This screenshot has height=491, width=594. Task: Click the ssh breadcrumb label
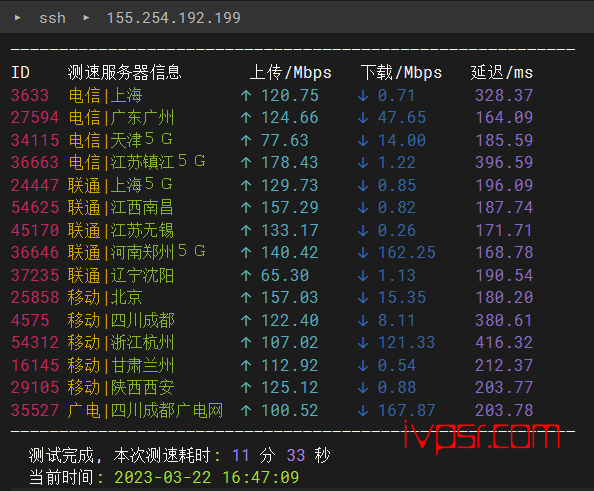pyautogui.click(x=52, y=18)
